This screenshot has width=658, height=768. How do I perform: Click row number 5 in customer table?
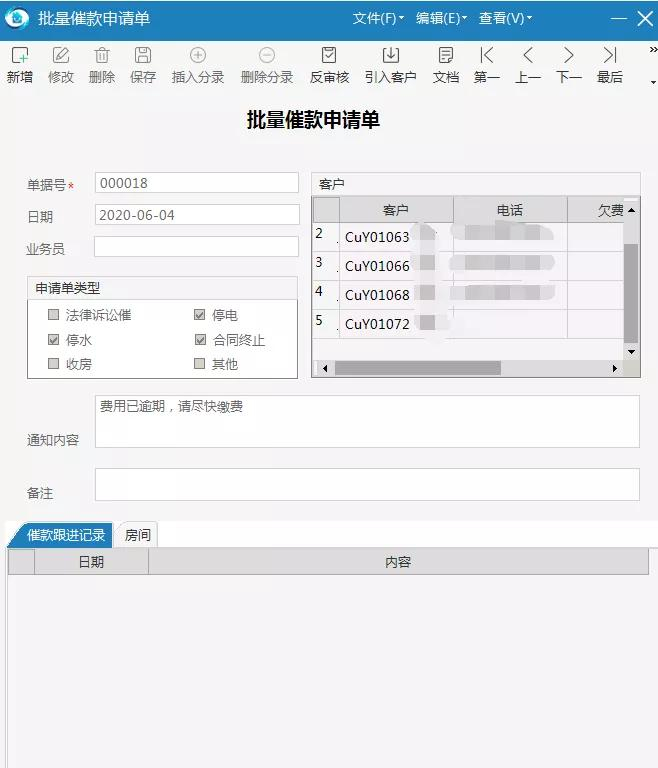(x=326, y=324)
